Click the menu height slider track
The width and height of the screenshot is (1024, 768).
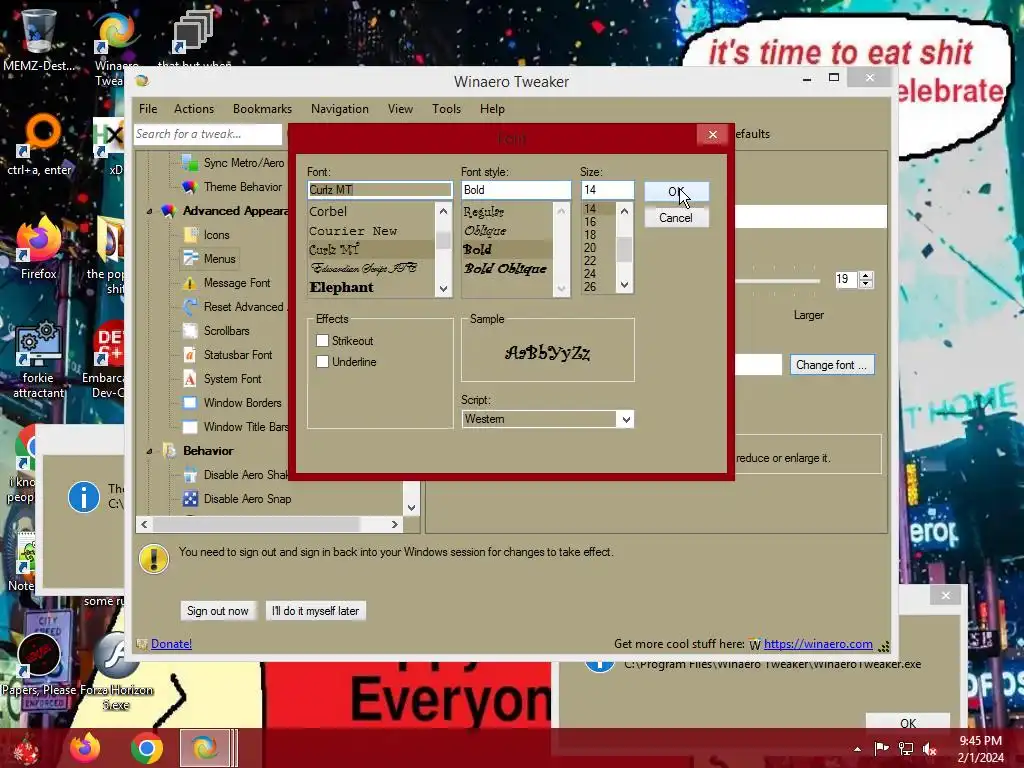777,281
